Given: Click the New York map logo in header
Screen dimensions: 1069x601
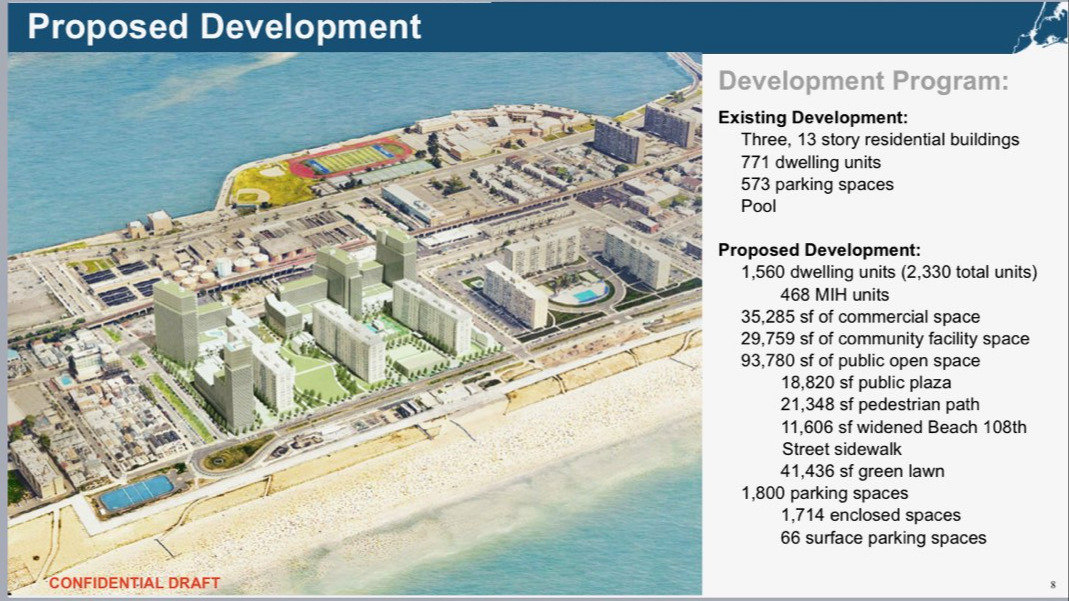Looking at the screenshot, I should point(1037,27).
